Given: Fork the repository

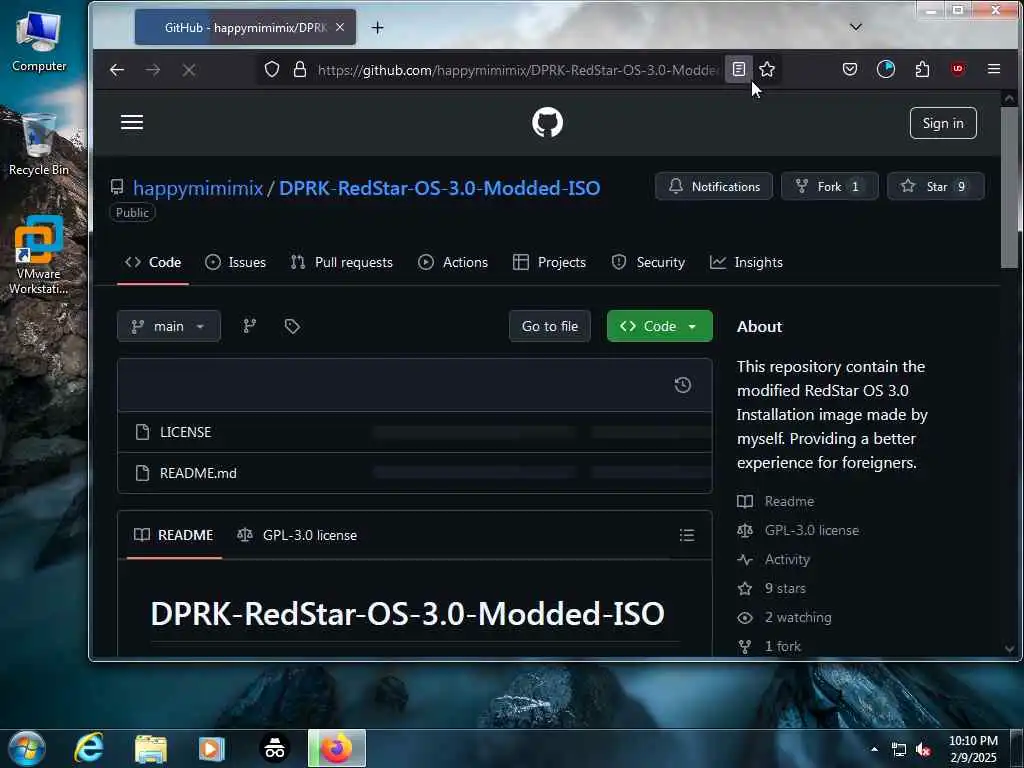Looking at the screenshot, I should point(829,187).
